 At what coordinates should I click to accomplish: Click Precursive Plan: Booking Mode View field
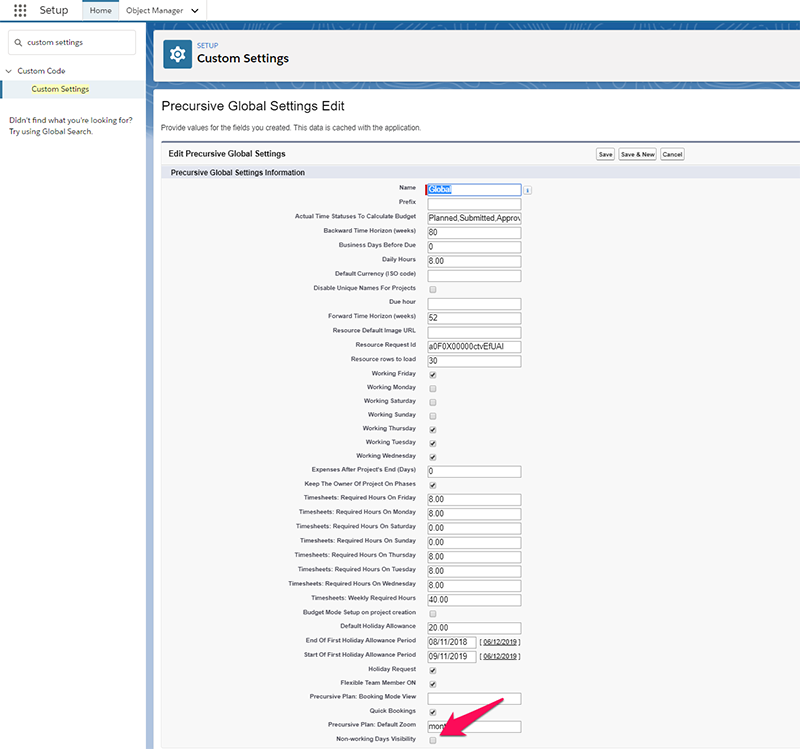474,698
